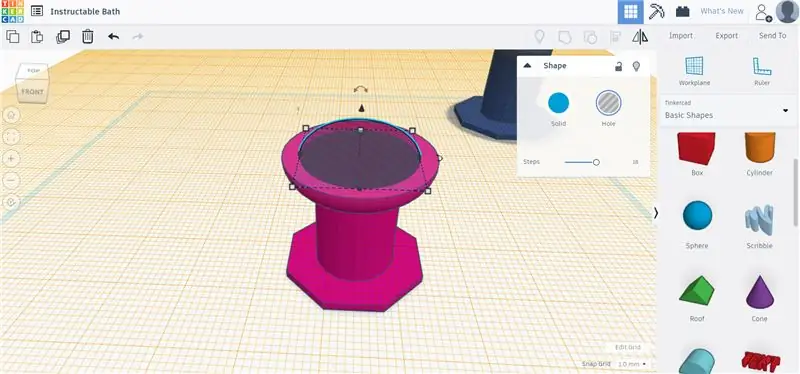Toggle the lock editing icon
This screenshot has width=800, height=374.
point(618,66)
